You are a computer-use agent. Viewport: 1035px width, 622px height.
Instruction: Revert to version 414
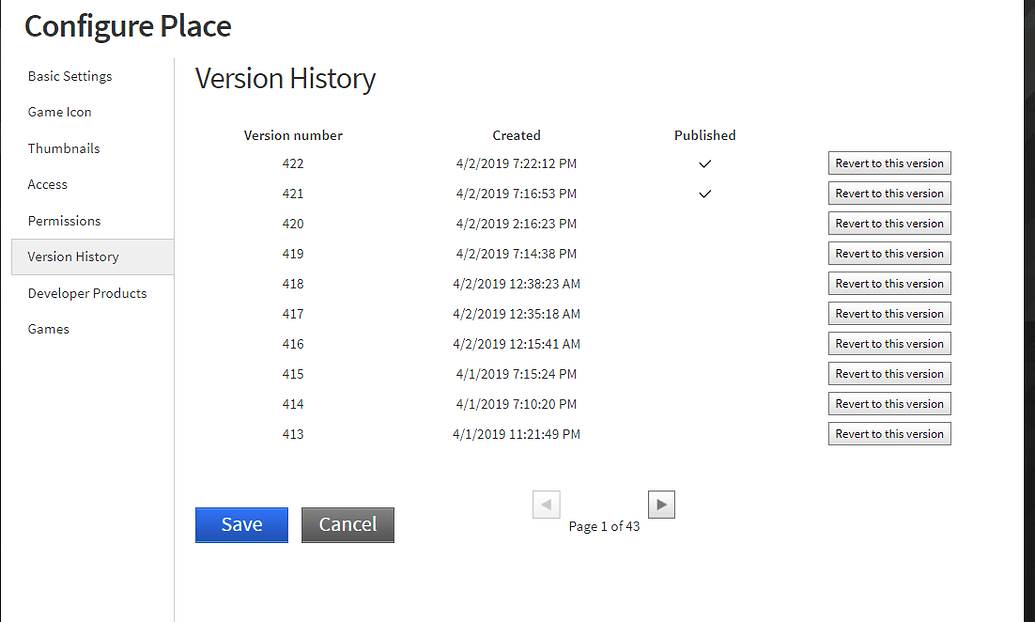[x=890, y=403]
